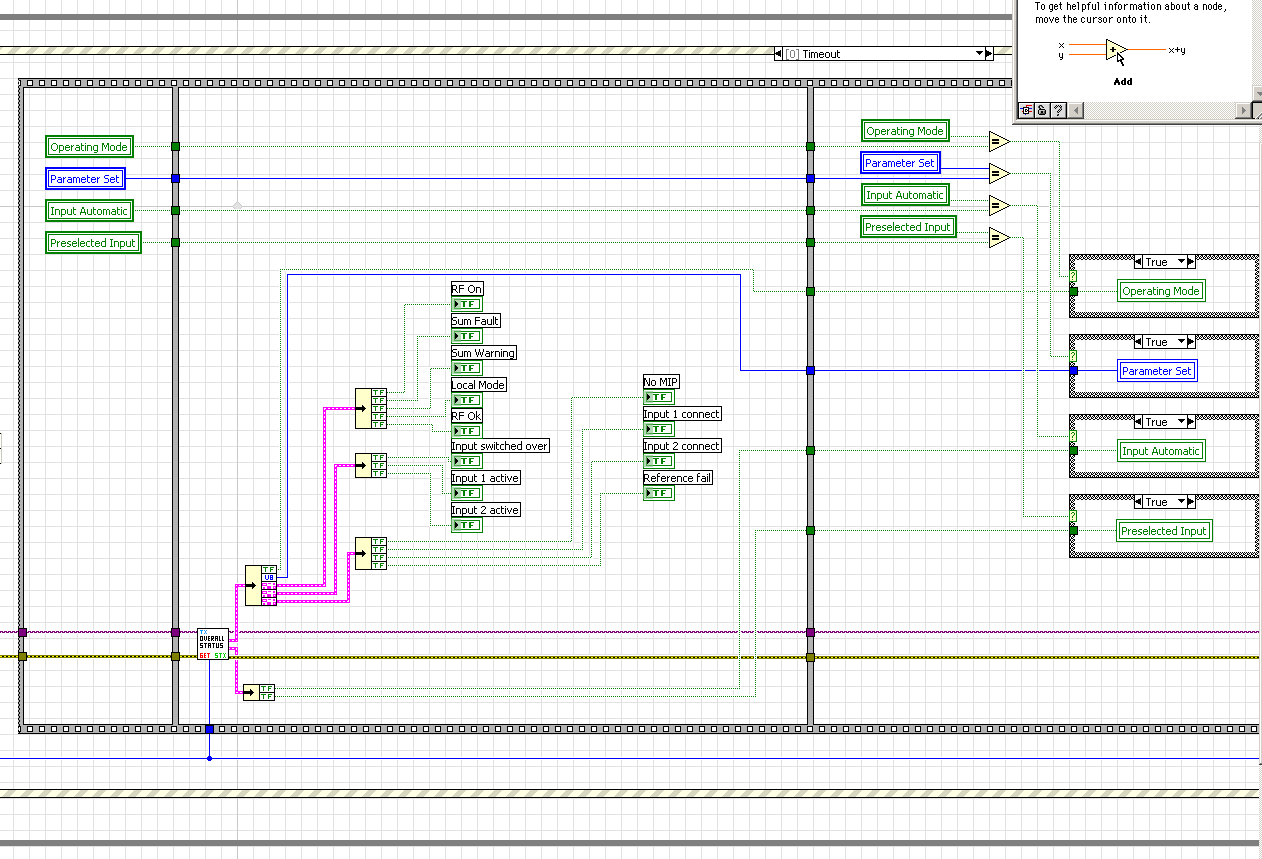Image resolution: width=1262 pixels, height=859 pixels.
Task: Click the Overall Status subVI node
Action: pyautogui.click(x=213, y=644)
